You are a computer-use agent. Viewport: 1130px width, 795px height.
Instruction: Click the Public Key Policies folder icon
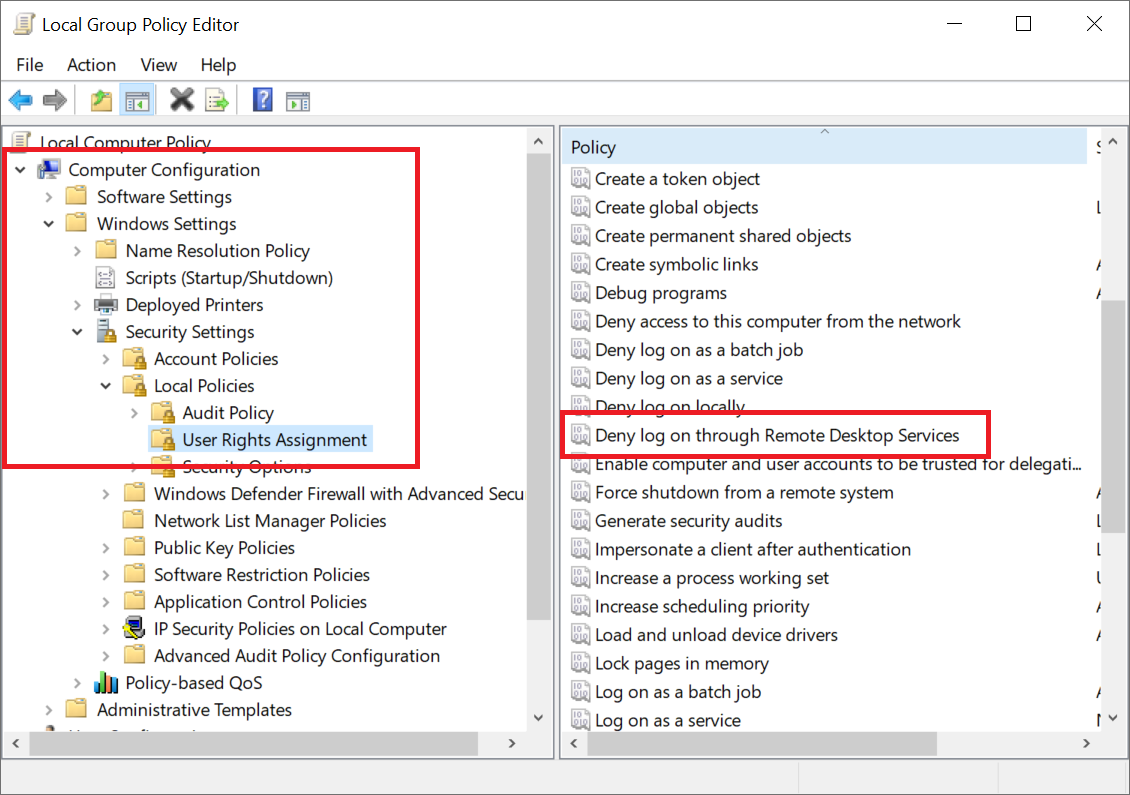(x=134, y=547)
